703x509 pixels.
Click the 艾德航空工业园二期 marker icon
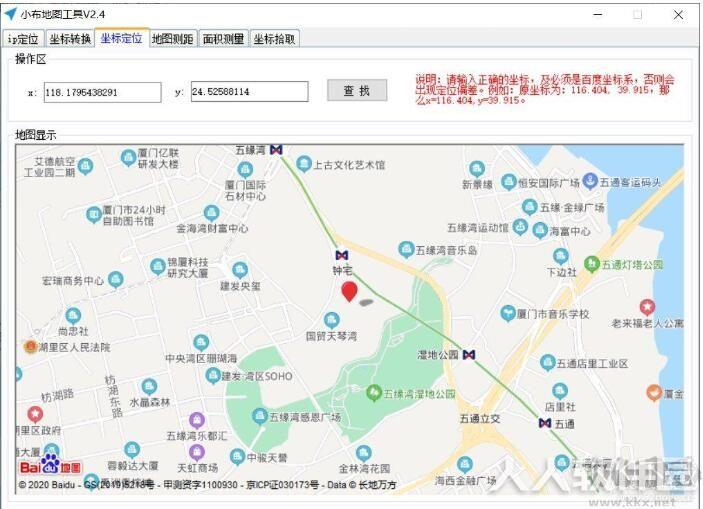coord(85,166)
